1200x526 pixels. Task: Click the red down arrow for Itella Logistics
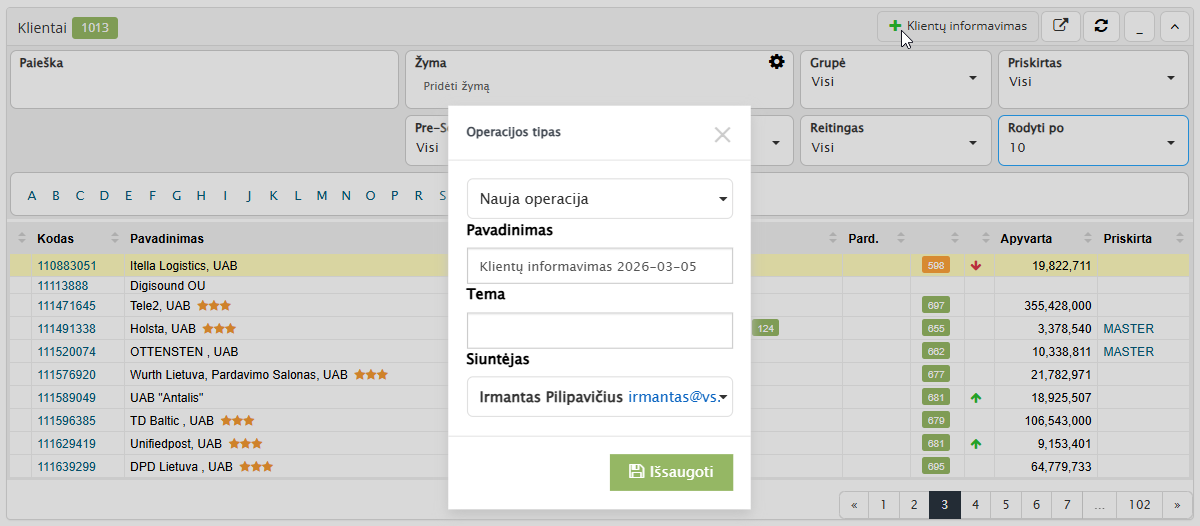(x=976, y=266)
